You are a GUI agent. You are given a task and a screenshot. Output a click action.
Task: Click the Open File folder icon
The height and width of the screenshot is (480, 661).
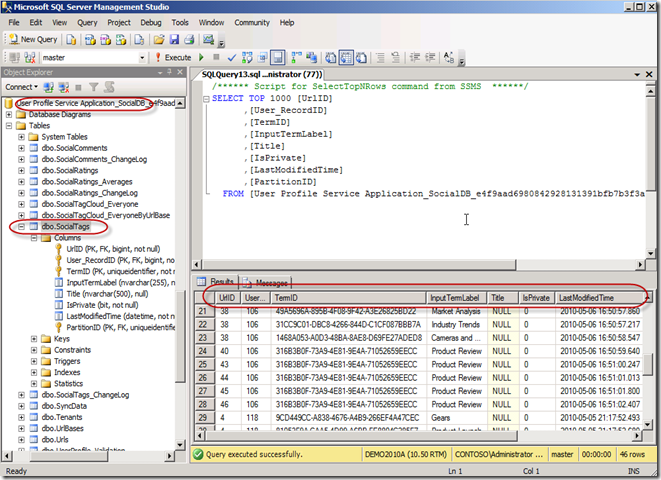[159, 39]
